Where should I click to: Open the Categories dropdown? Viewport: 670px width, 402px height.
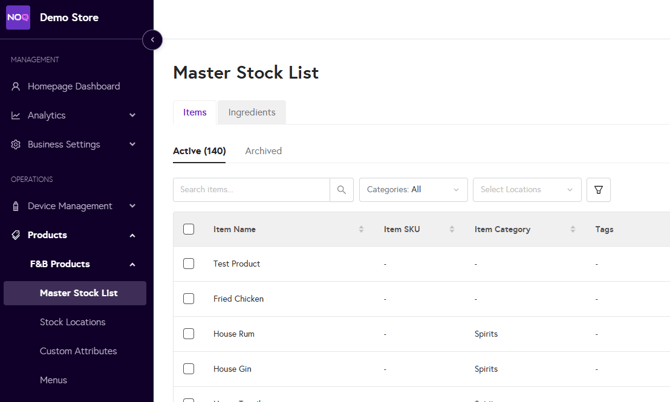click(413, 190)
